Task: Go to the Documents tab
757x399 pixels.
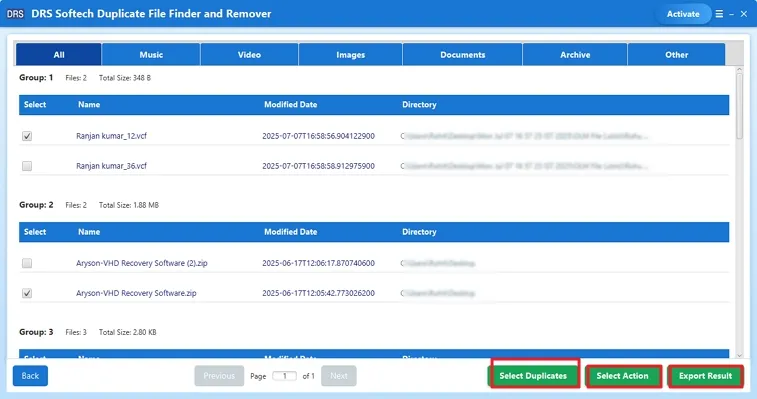Action: pyautogui.click(x=463, y=55)
